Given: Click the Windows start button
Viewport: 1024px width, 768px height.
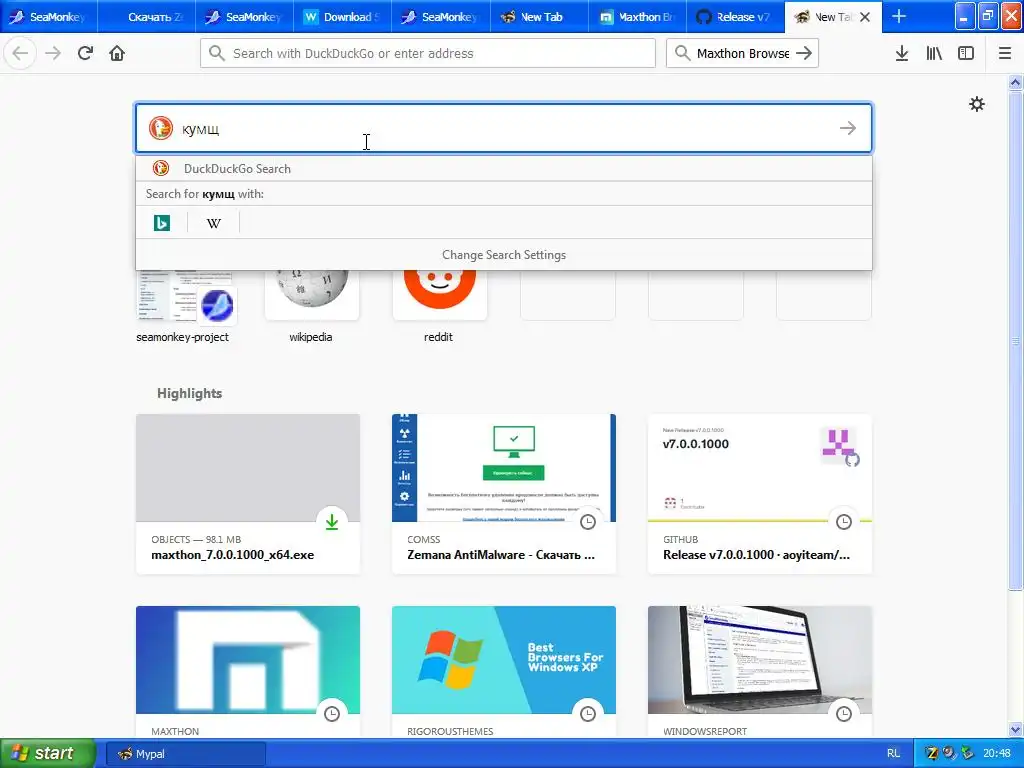Looking at the screenshot, I should tap(48, 753).
